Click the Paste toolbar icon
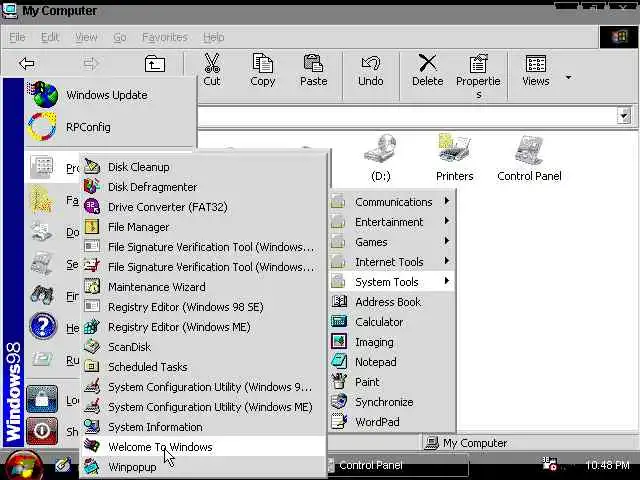This screenshot has width=640, height=480. [x=313, y=70]
